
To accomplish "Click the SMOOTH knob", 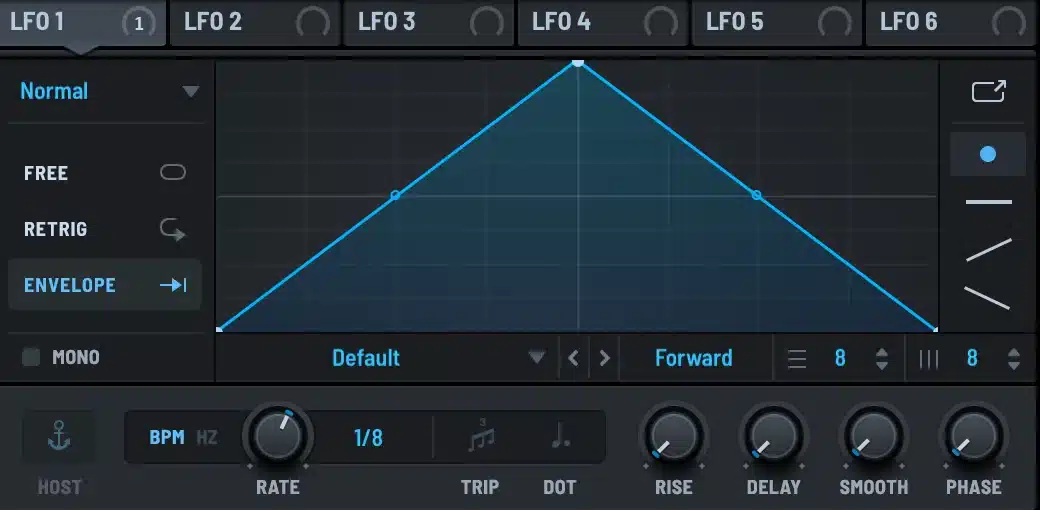I will point(874,436).
